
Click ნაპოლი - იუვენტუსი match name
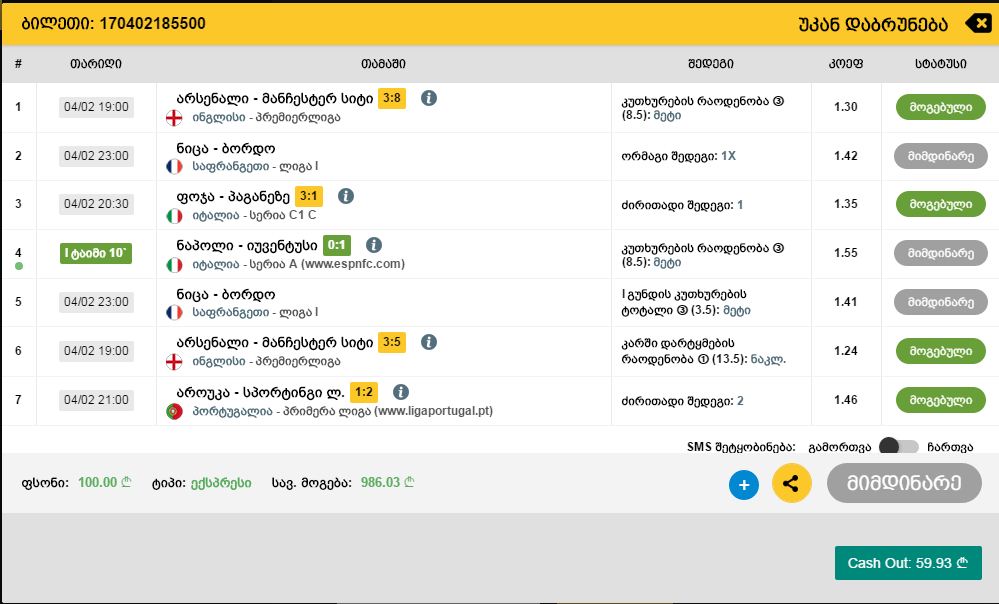(x=247, y=245)
